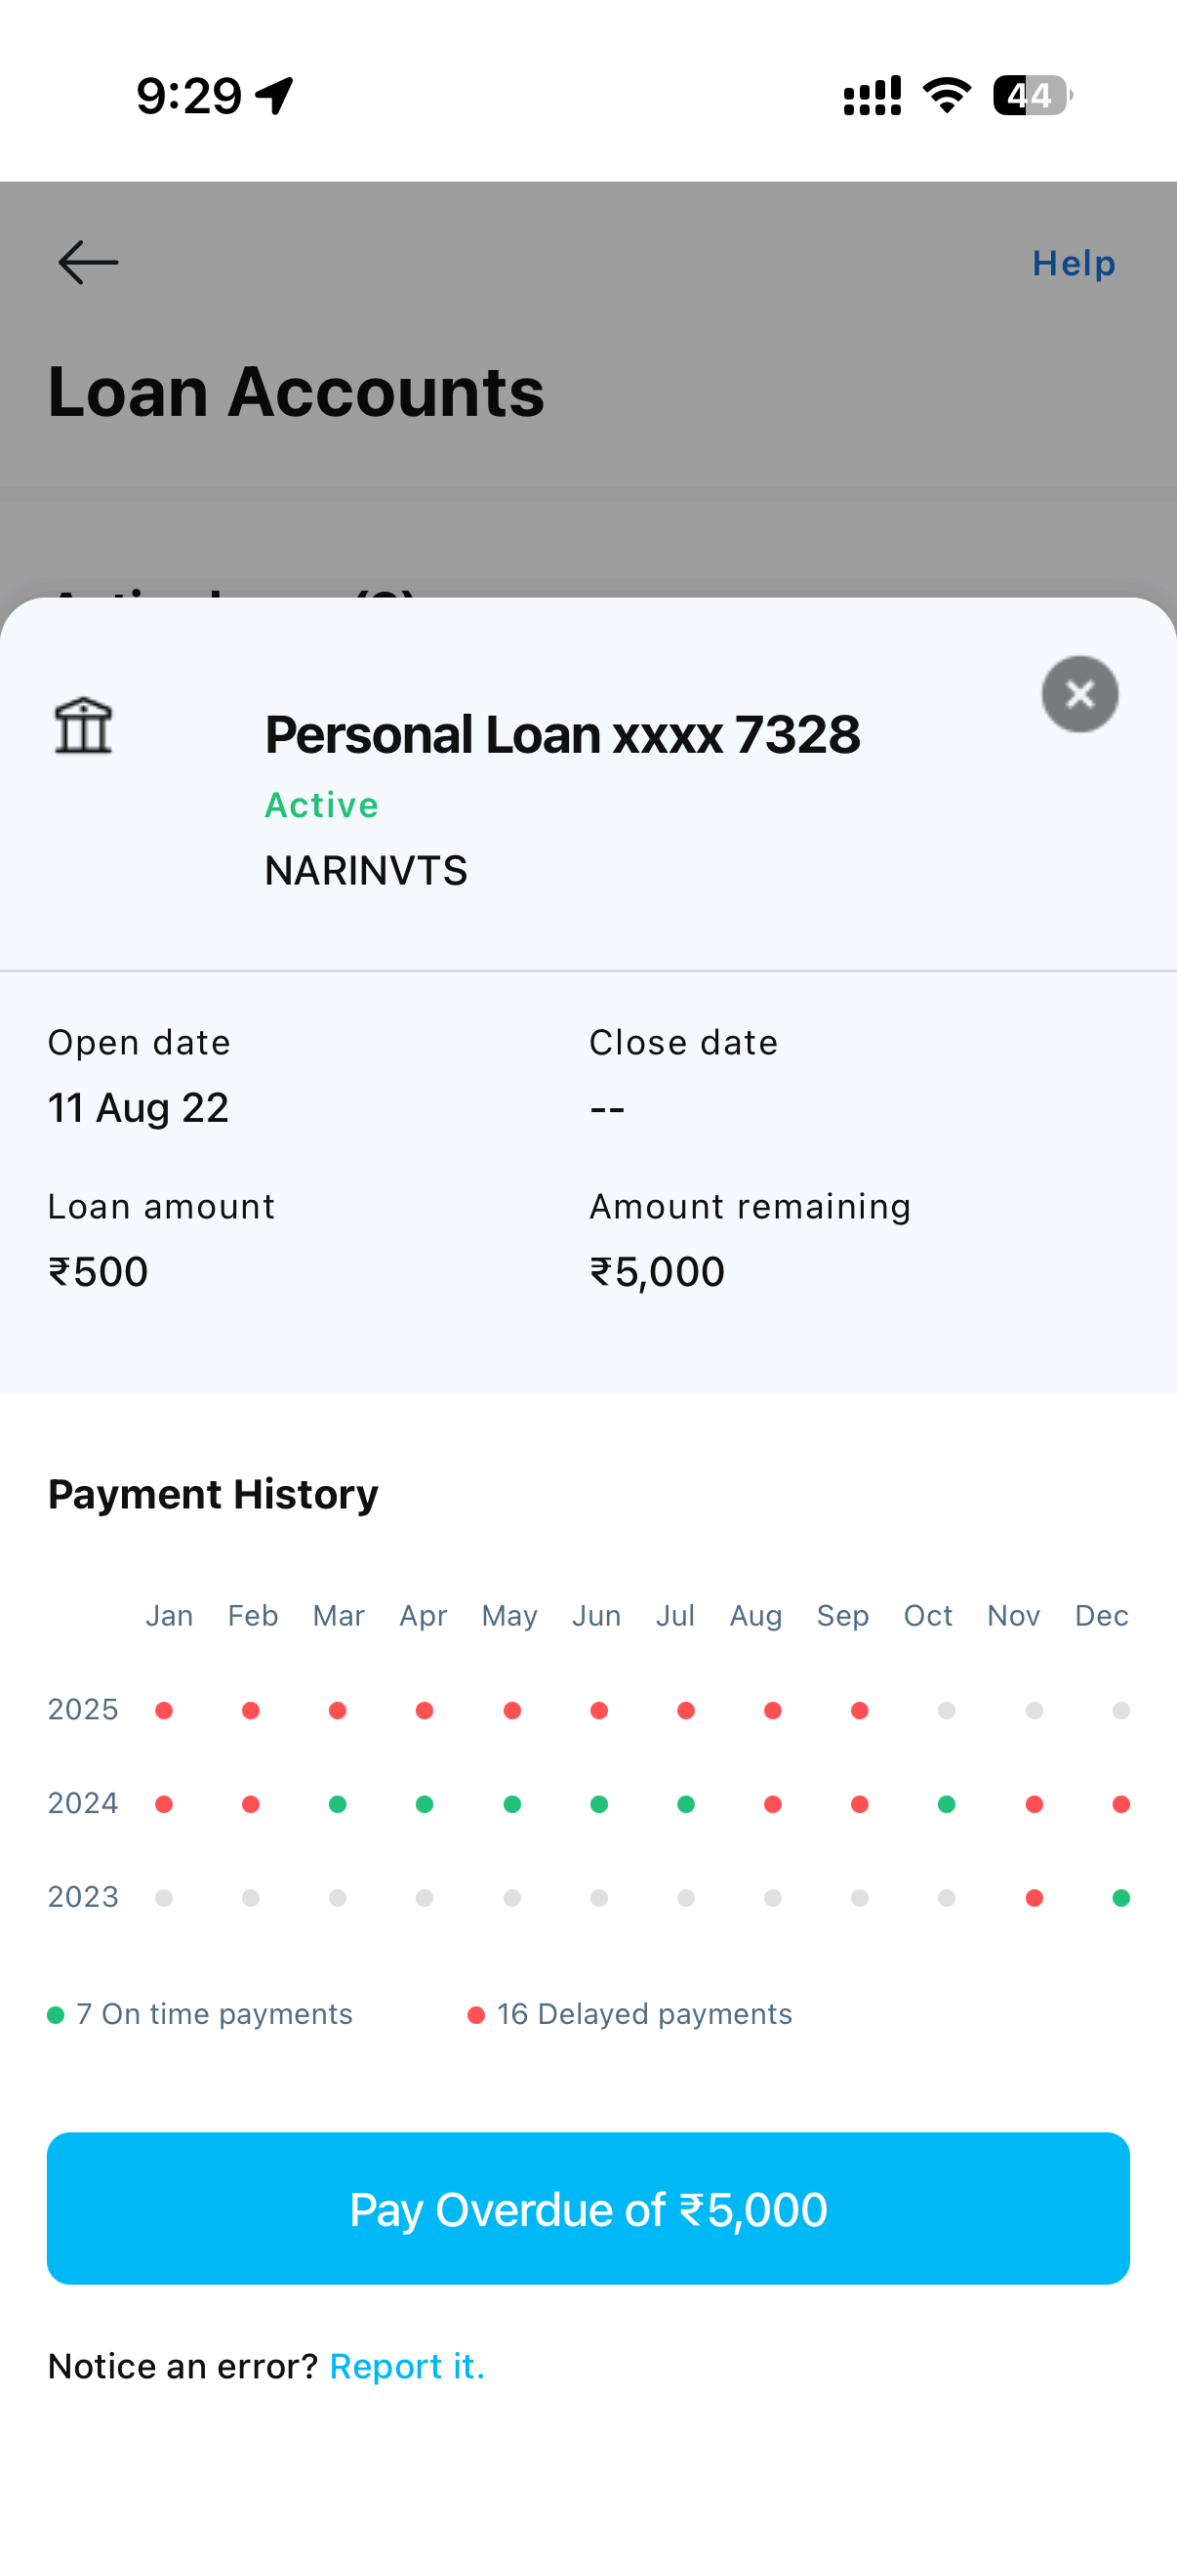The height and width of the screenshot is (2560, 1177).
Task: Tap the back arrow icon
Action: (88, 262)
